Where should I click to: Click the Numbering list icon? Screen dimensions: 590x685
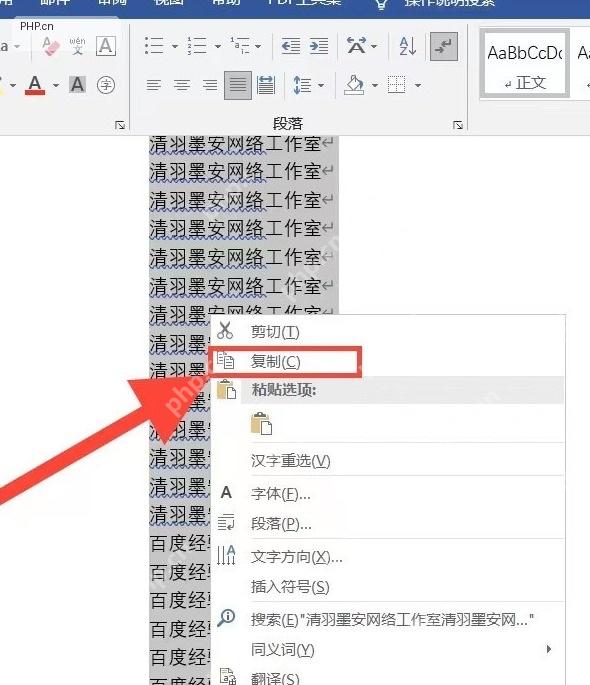(x=197, y=46)
